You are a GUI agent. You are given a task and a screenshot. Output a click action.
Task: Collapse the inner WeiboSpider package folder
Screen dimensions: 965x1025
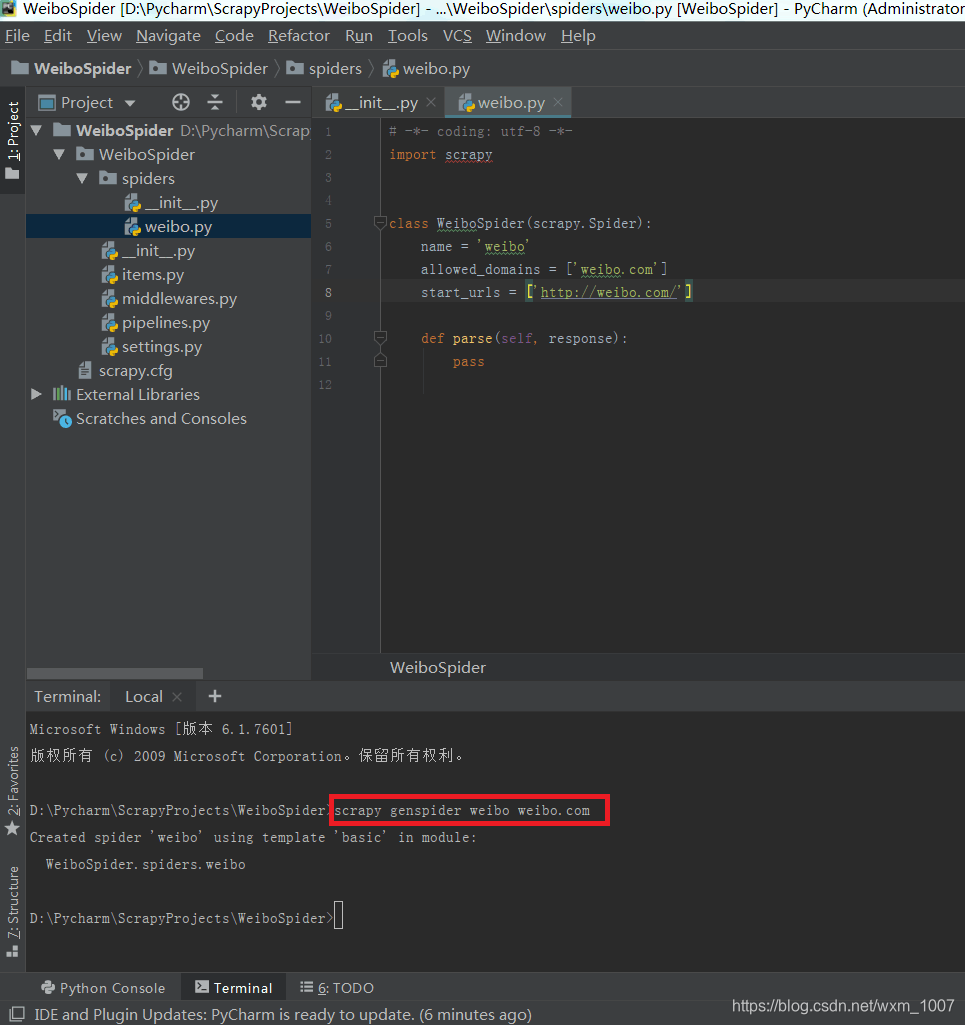click(x=59, y=154)
